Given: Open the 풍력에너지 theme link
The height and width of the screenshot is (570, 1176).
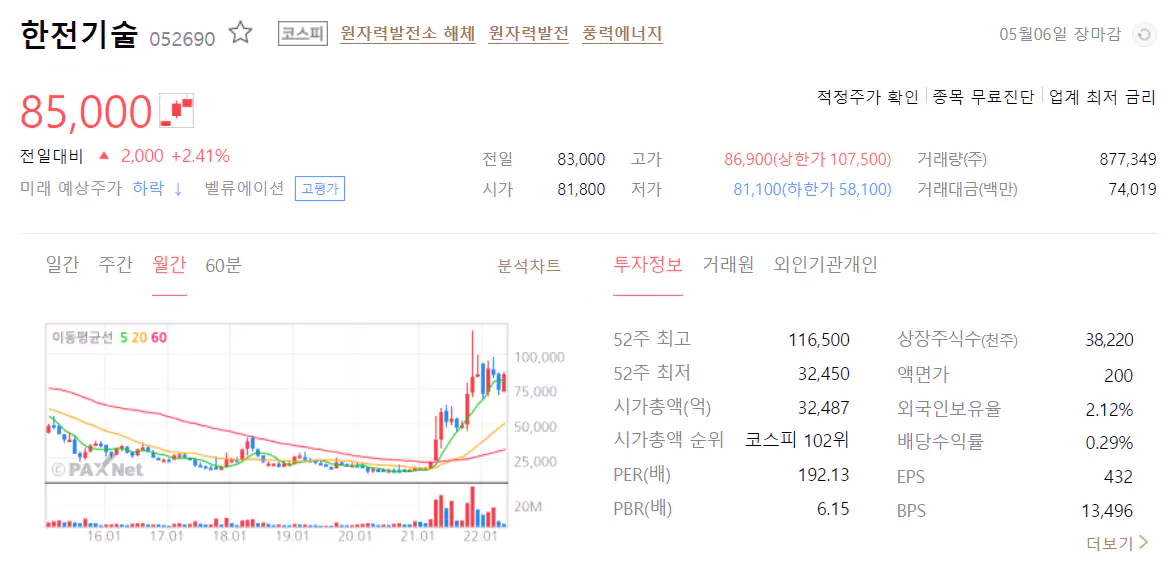Looking at the screenshot, I should (x=622, y=34).
